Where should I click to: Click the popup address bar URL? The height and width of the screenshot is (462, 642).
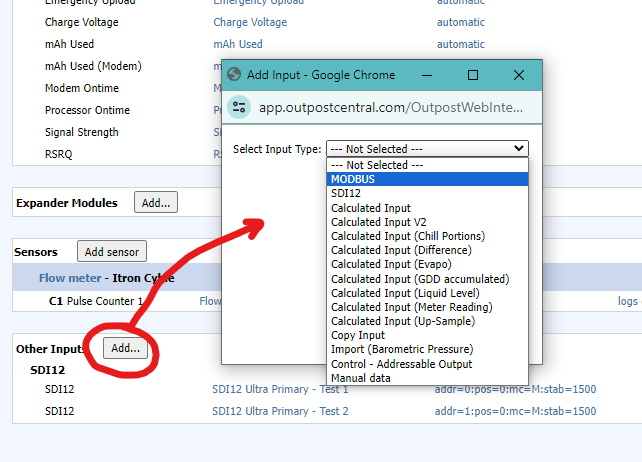pyautogui.click(x=400, y=107)
